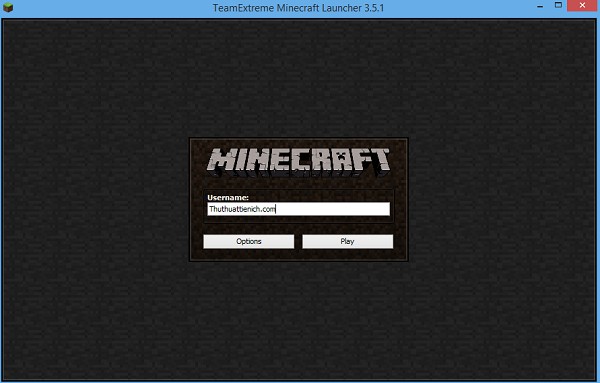Click the "Username:" label text
The height and width of the screenshot is (383, 600).
228,197
